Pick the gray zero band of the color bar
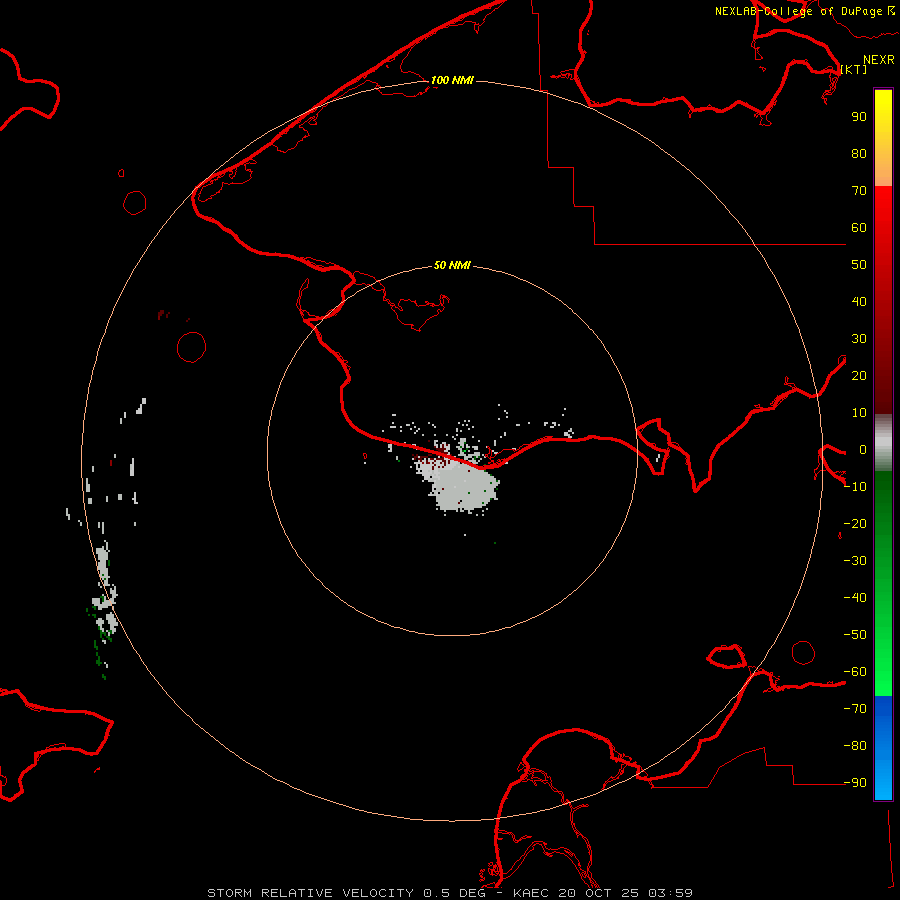The width and height of the screenshot is (900, 900). point(883,443)
